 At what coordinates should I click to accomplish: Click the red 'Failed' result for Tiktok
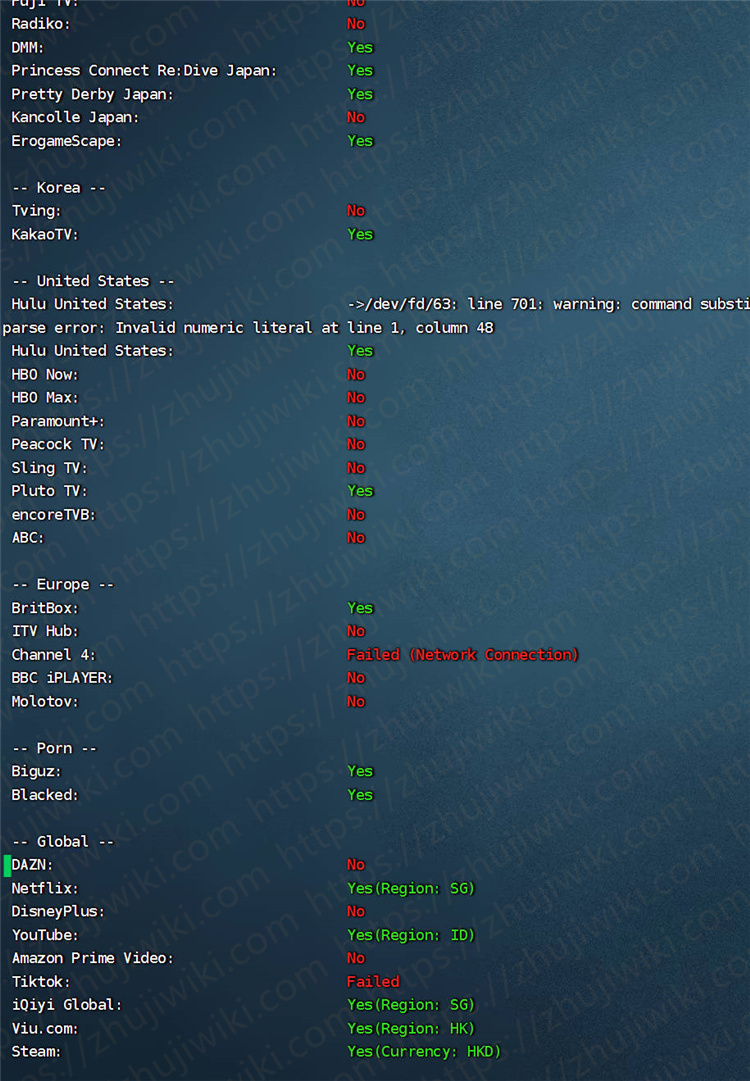(x=373, y=982)
